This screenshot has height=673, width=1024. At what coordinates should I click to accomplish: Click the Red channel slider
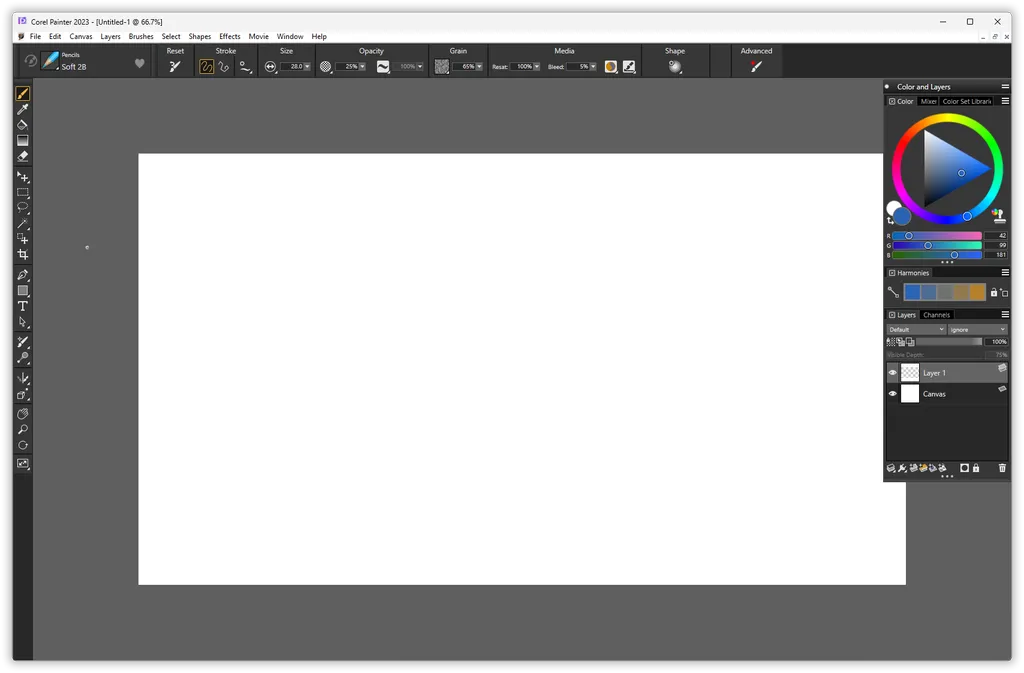coord(937,236)
